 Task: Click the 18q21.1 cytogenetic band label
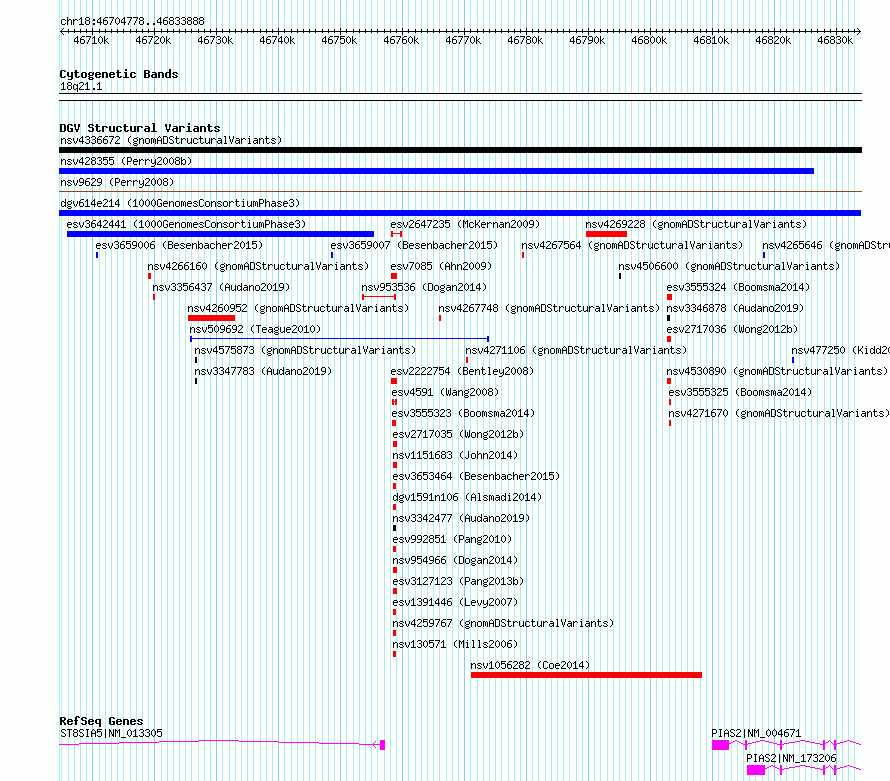(x=81, y=86)
